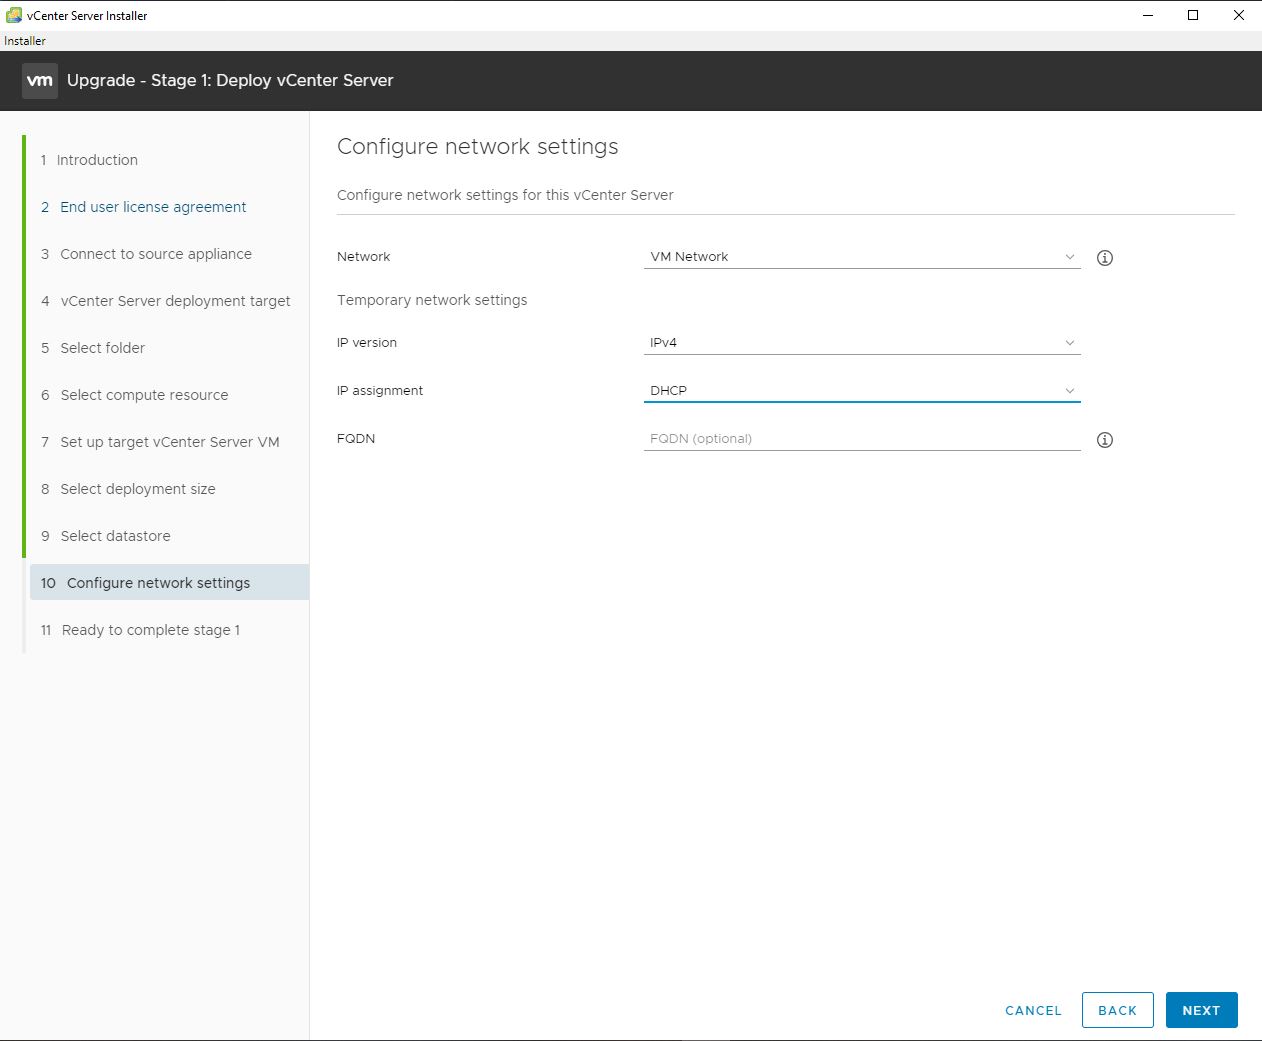Open the IP assignment dropdown set to DHCP
Screen dimensions: 1262x1041
click(x=862, y=391)
